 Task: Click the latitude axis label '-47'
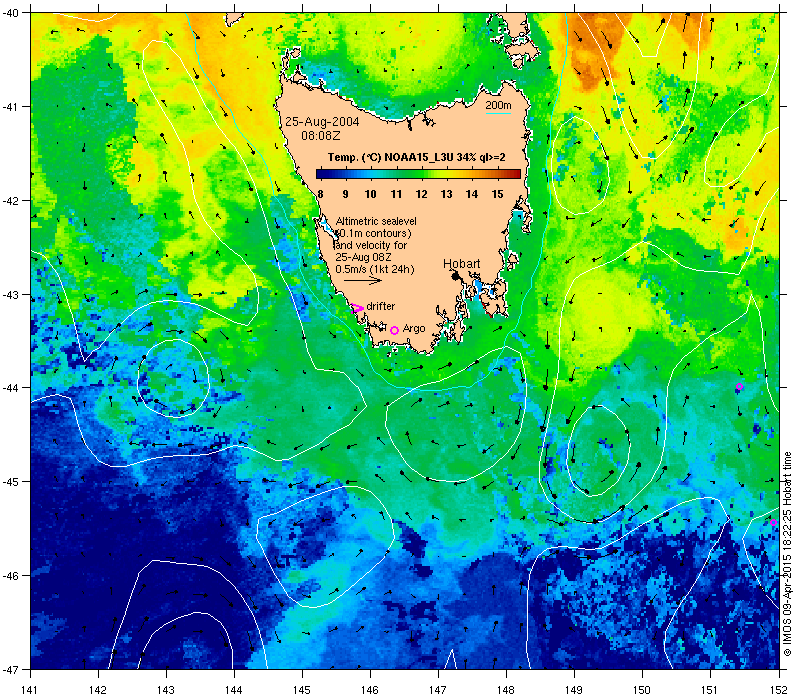pyautogui.click(x=10, y=669)
